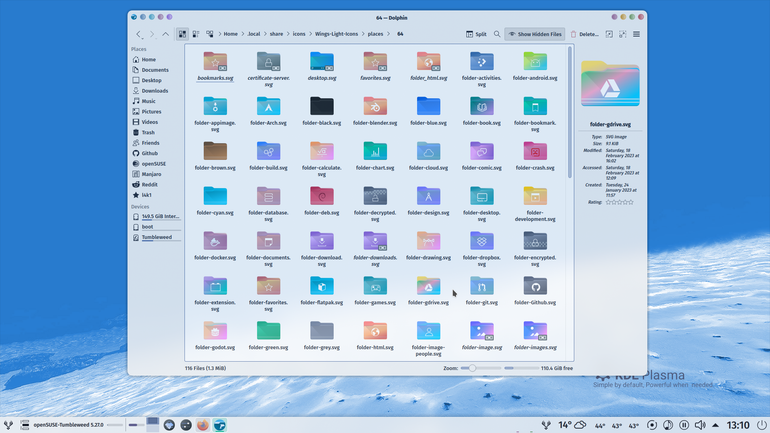Expand the hidden system tray icons arrow

pyautogui.click(x=715, y=425)
